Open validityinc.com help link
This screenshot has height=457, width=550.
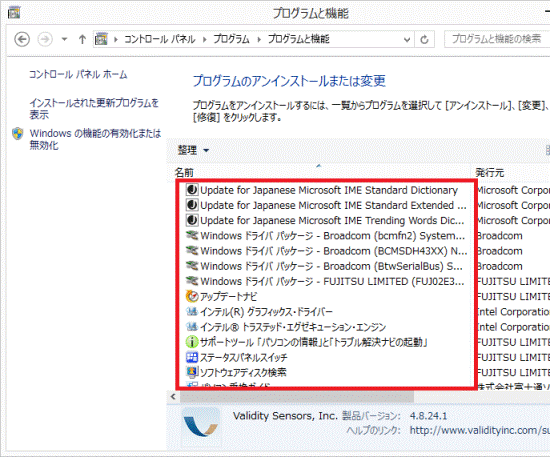479,430
